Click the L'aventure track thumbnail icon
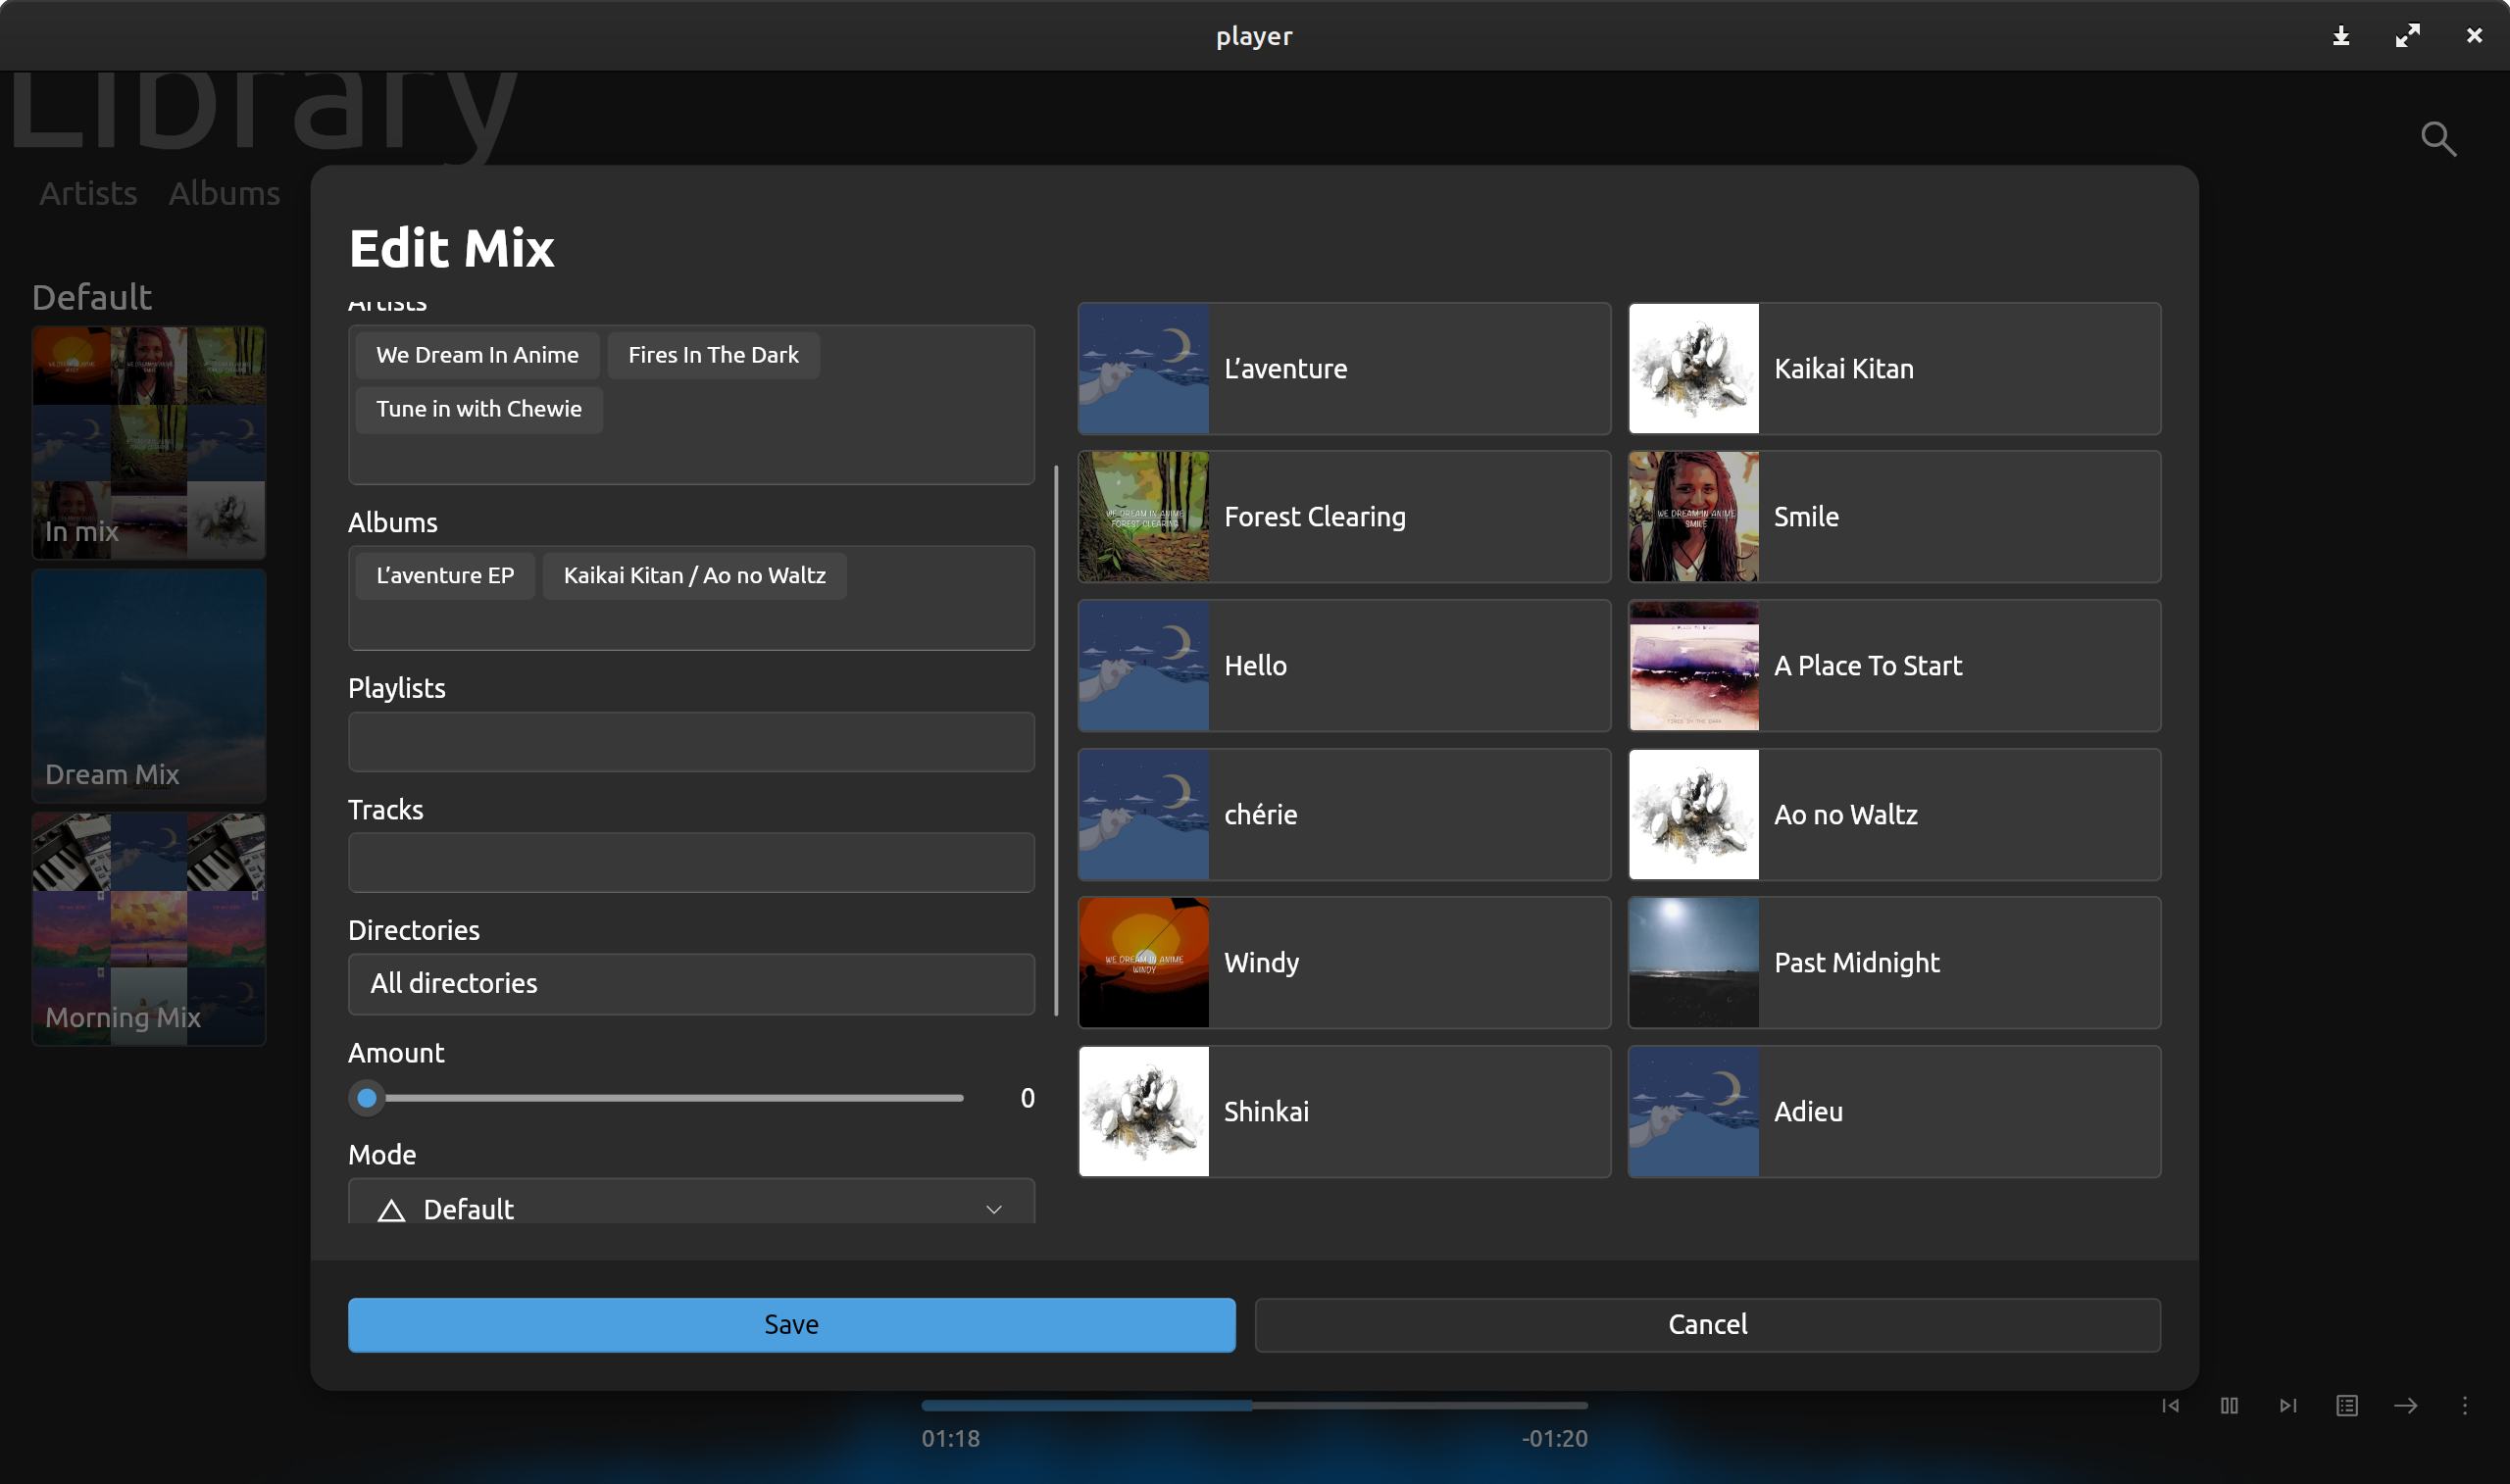Screen dimensions: 2510x1484 [x=1144, y=368]
